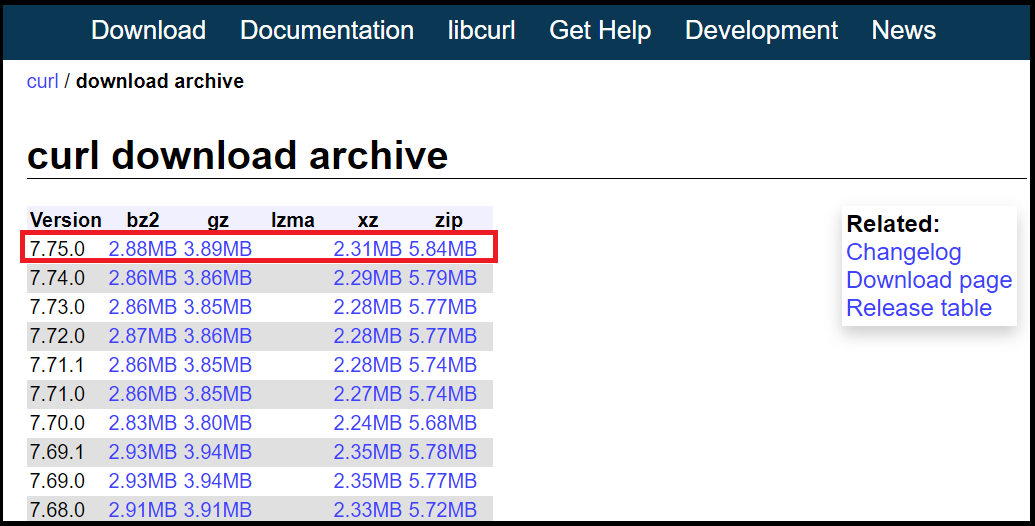The image size is (1035, 526).
Task: Select the 7.75.0 version cell
Action: point(57,249)
